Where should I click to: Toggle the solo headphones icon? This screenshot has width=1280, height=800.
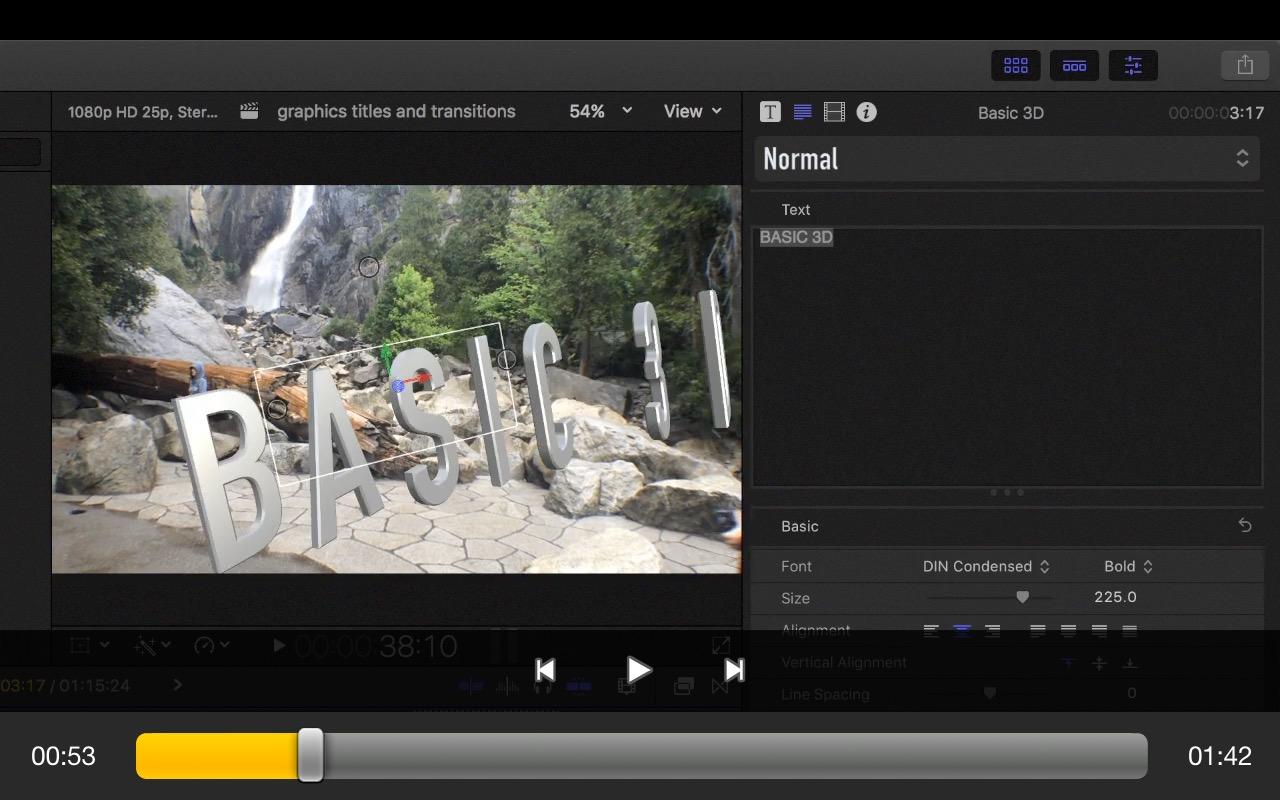(543, 686)
